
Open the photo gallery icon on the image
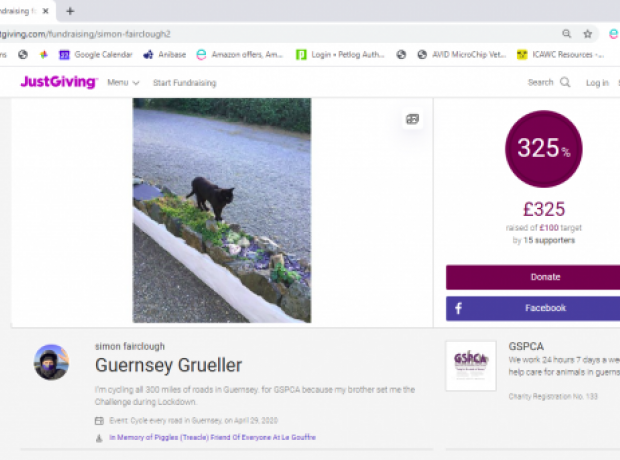coord(412,119)
